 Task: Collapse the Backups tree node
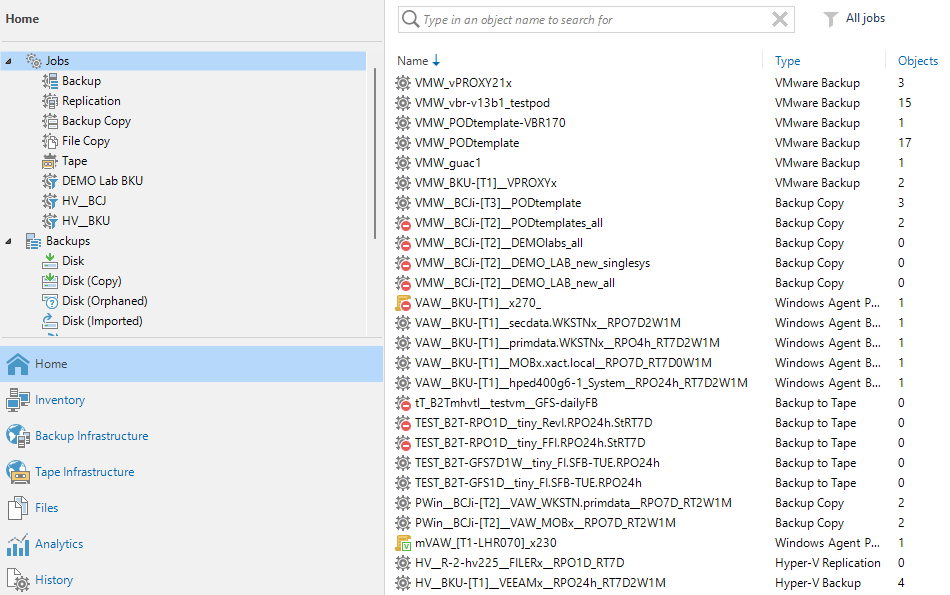9,241
